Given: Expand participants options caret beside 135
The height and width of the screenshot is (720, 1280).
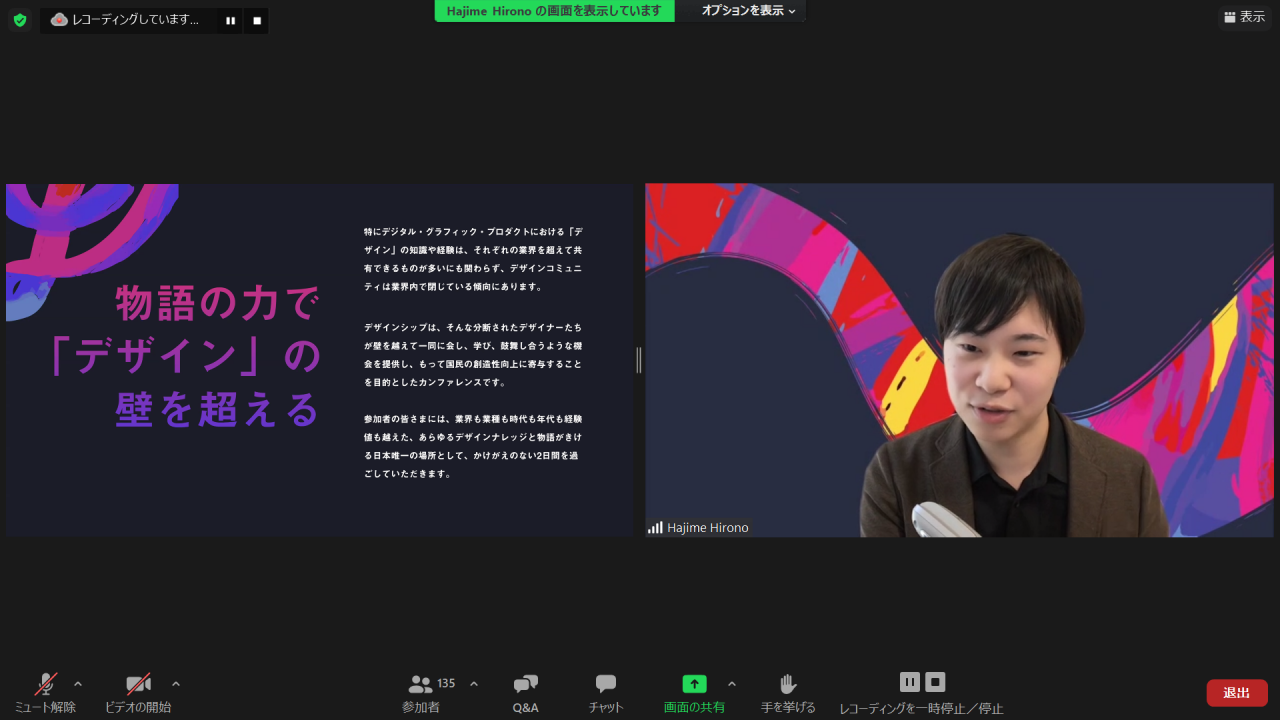Looking at the screenshot, I should pyautogui.click(x=474, y=684).
